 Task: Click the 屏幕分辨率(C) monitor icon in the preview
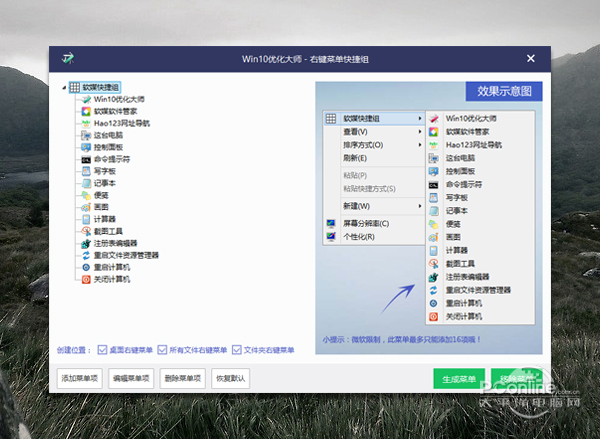[x=331, y=224]
